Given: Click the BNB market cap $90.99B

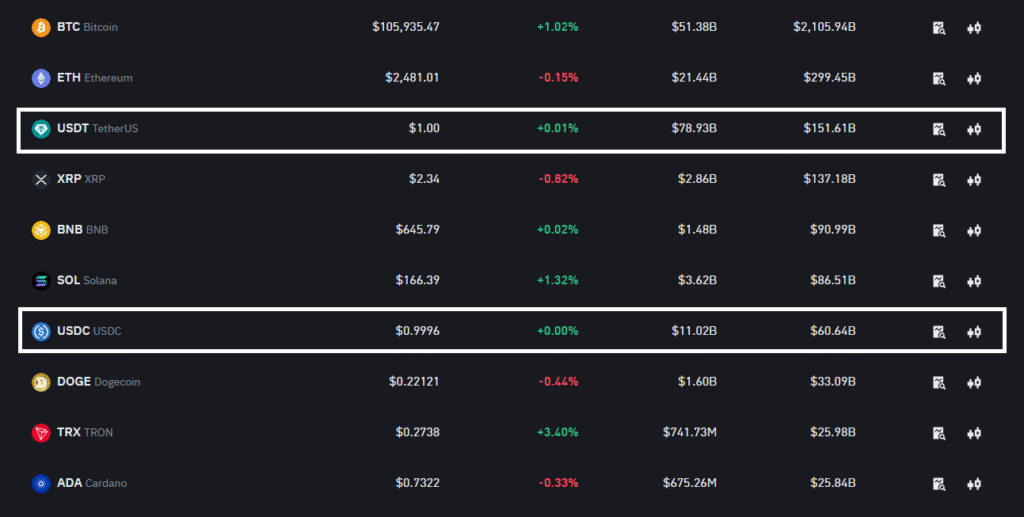Looking at the screenshot, I should (833, 230).
